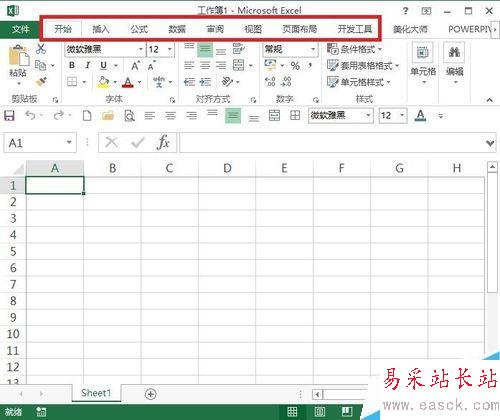The image size is (500, 420).
Task: Open quick toolbar font size 12 dropdown
Action: coord(402,116)
